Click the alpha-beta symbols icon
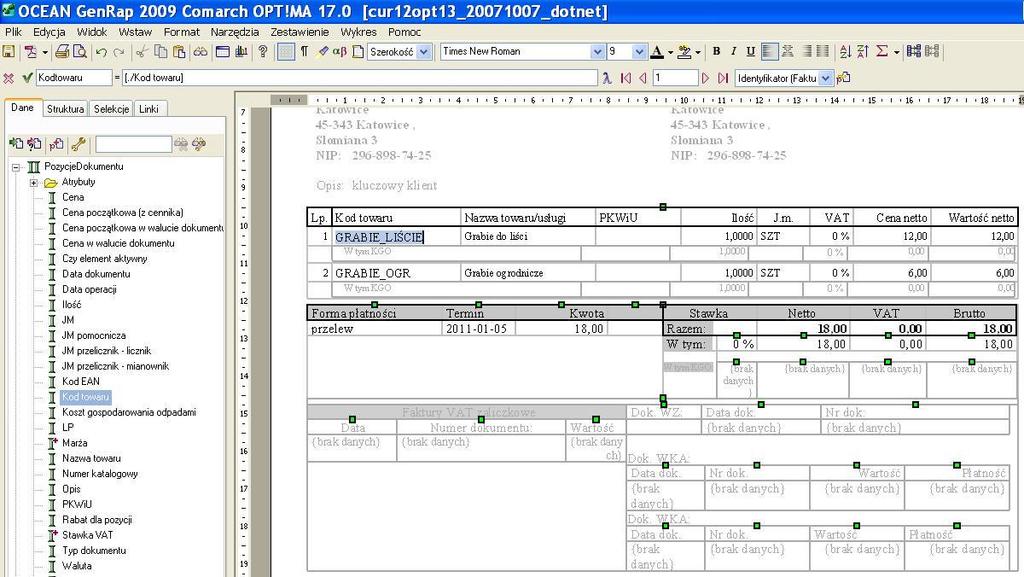 340,52
